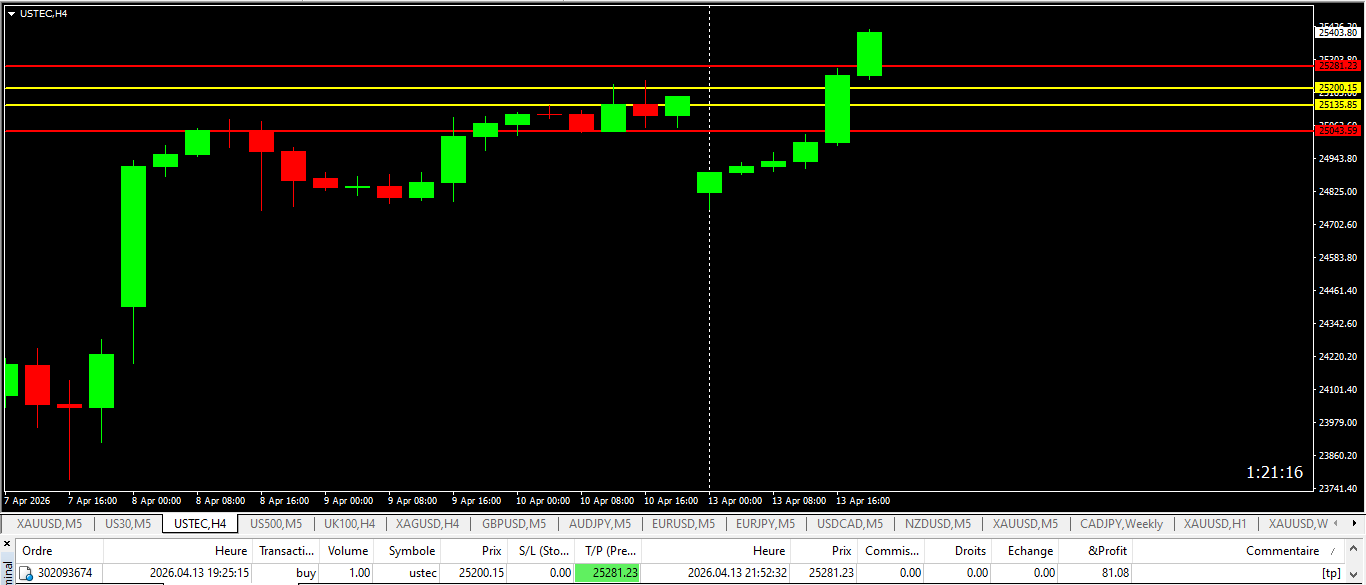Select the green T/P cell 25281.23
Image resolution: width=1366 pixels, height=585 pixels.
click(x=608, y=573)
